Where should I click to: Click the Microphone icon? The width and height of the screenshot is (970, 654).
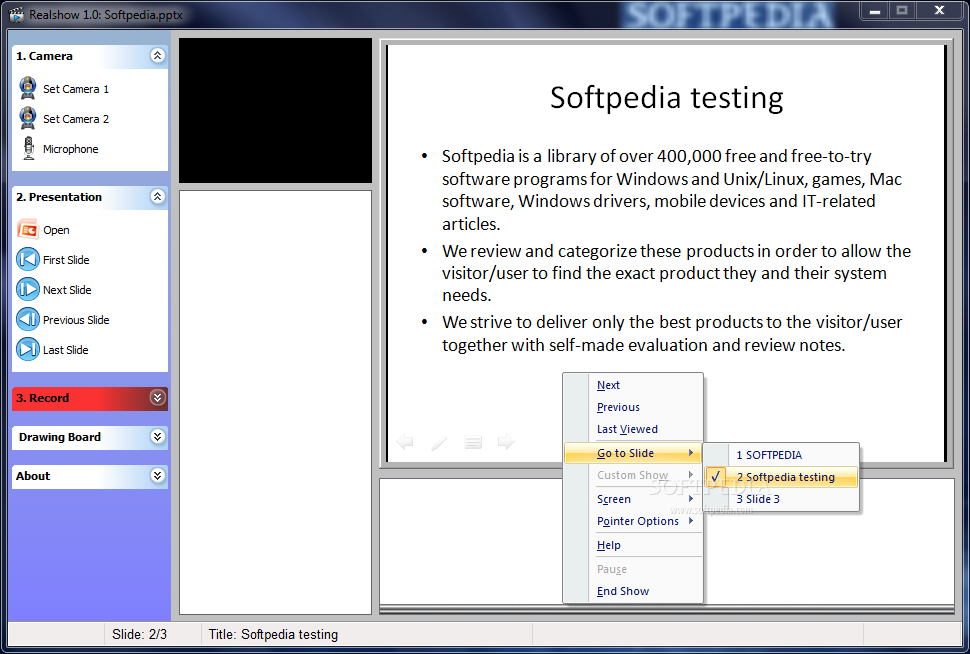coord(28,148)
